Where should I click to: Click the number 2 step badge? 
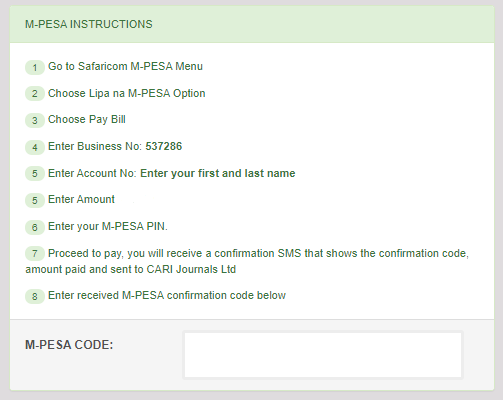(x=35, y=94)
